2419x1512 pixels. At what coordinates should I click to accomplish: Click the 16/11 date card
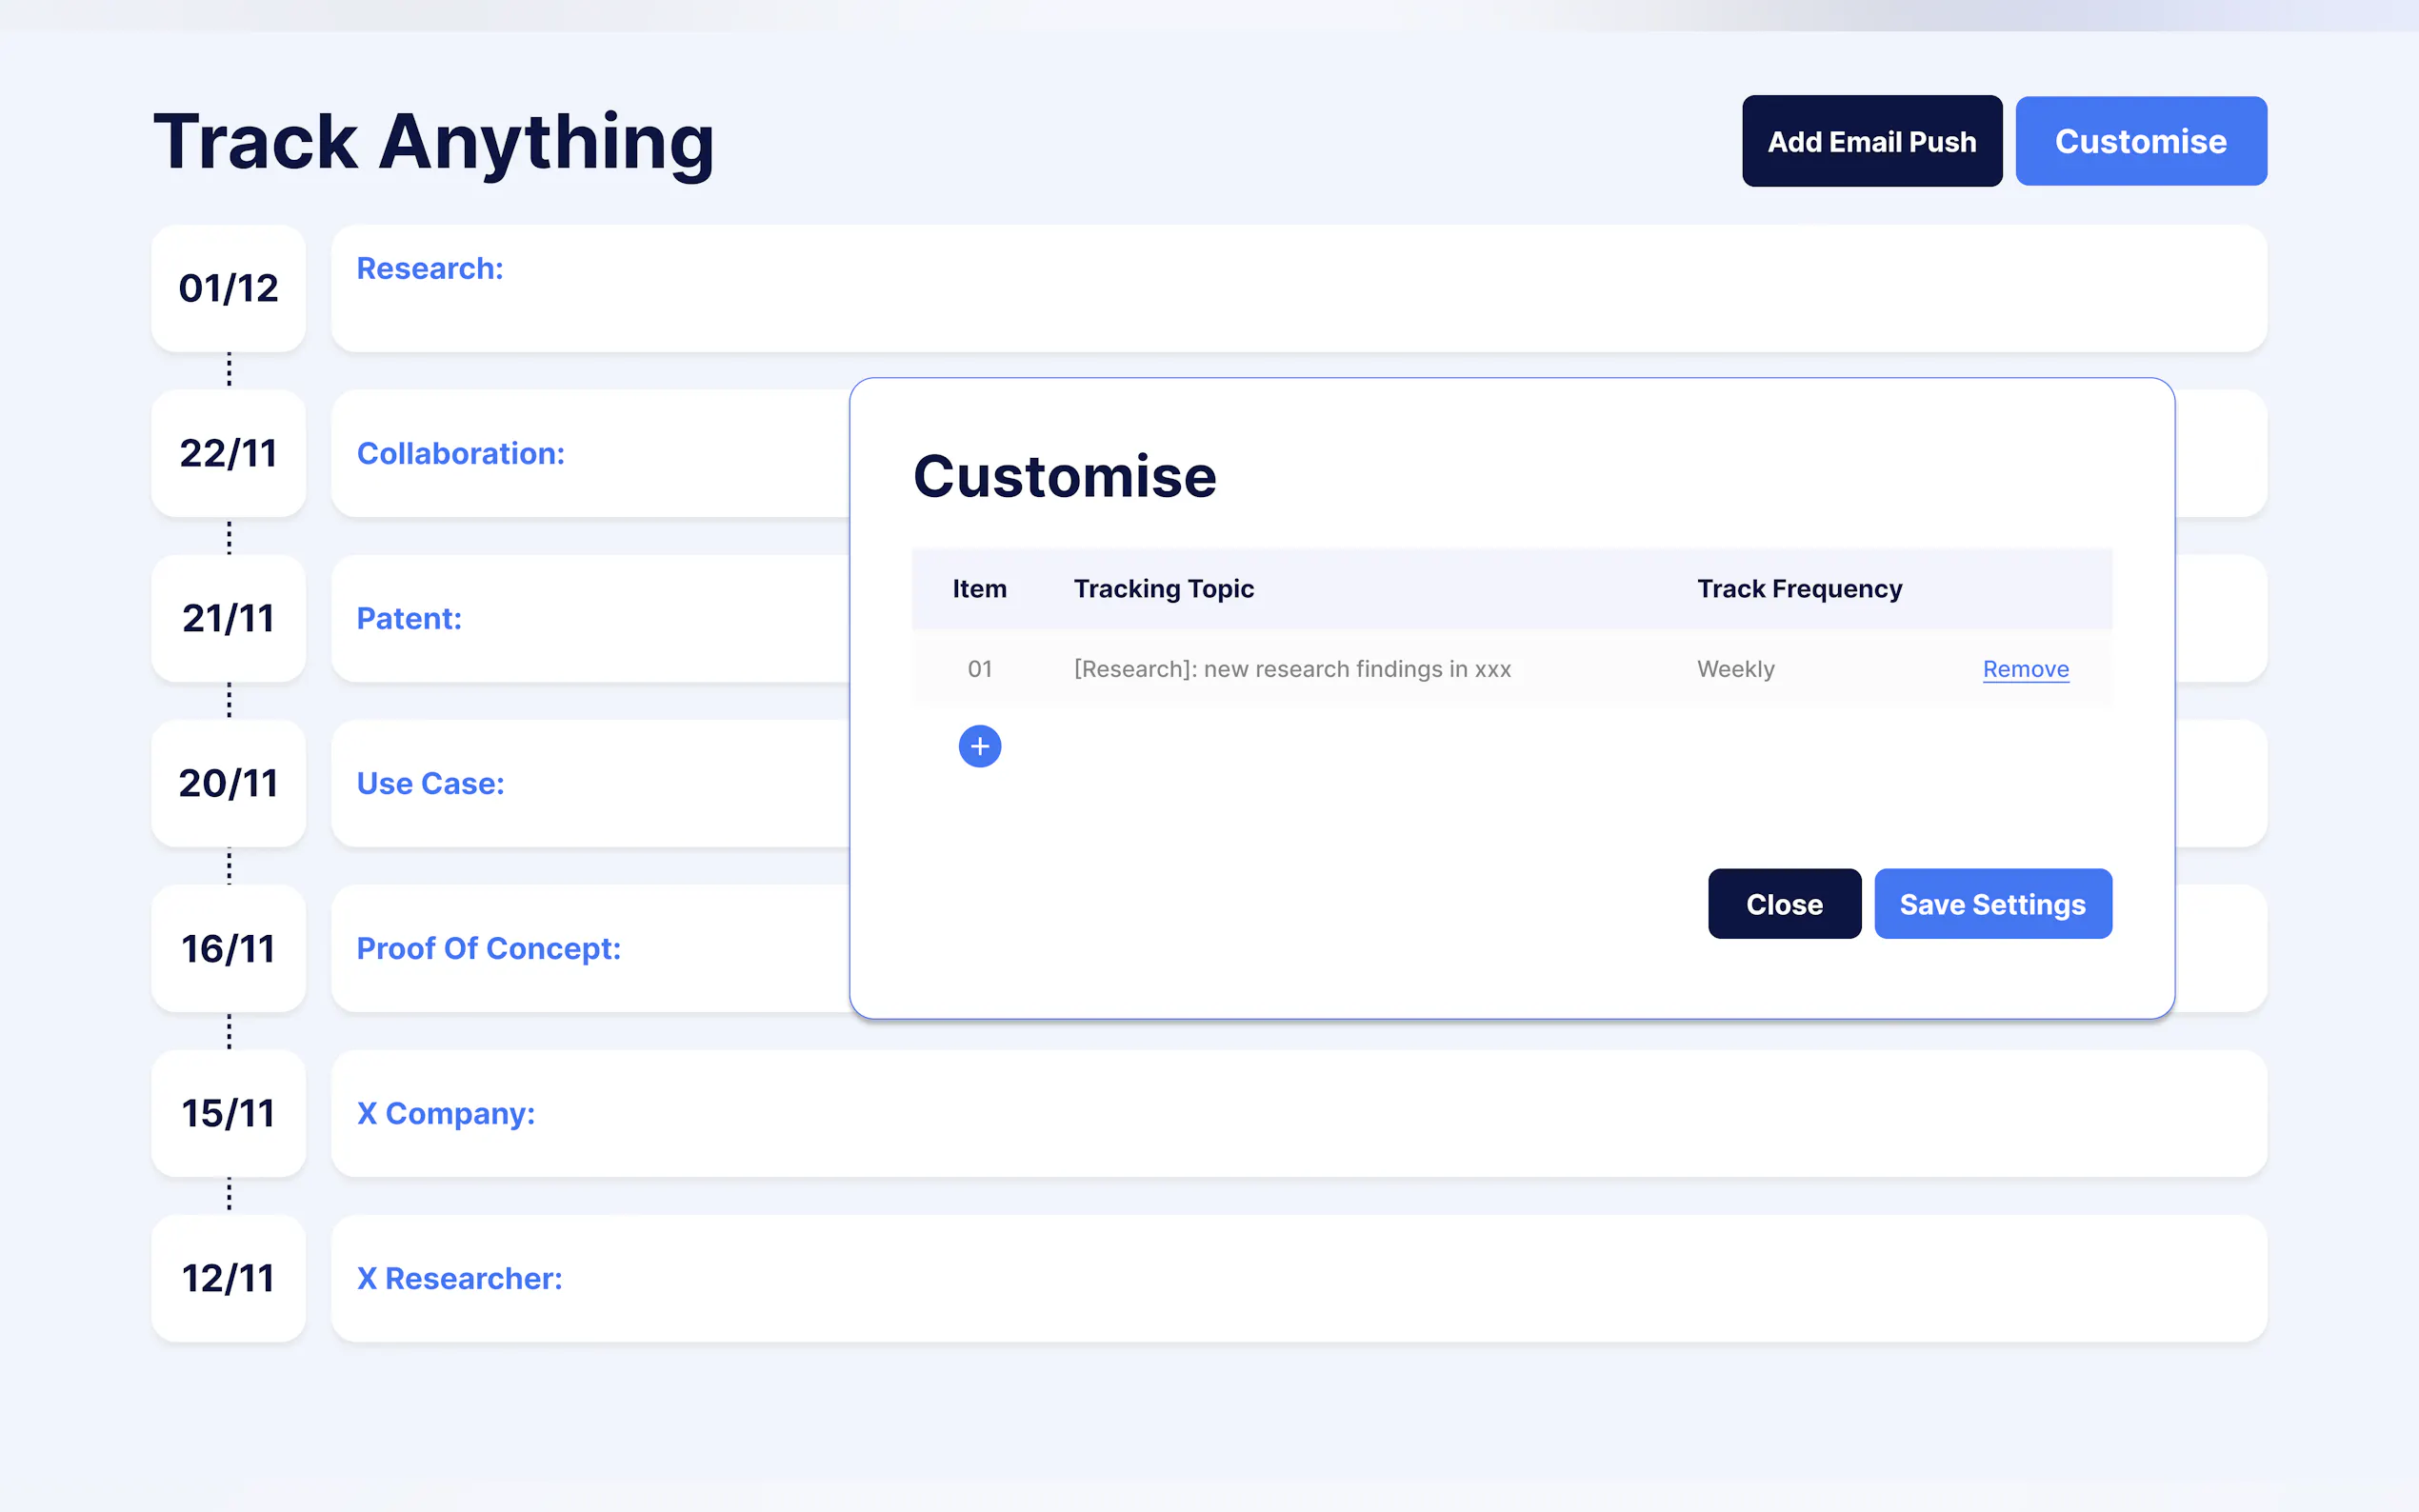[228, 948]
